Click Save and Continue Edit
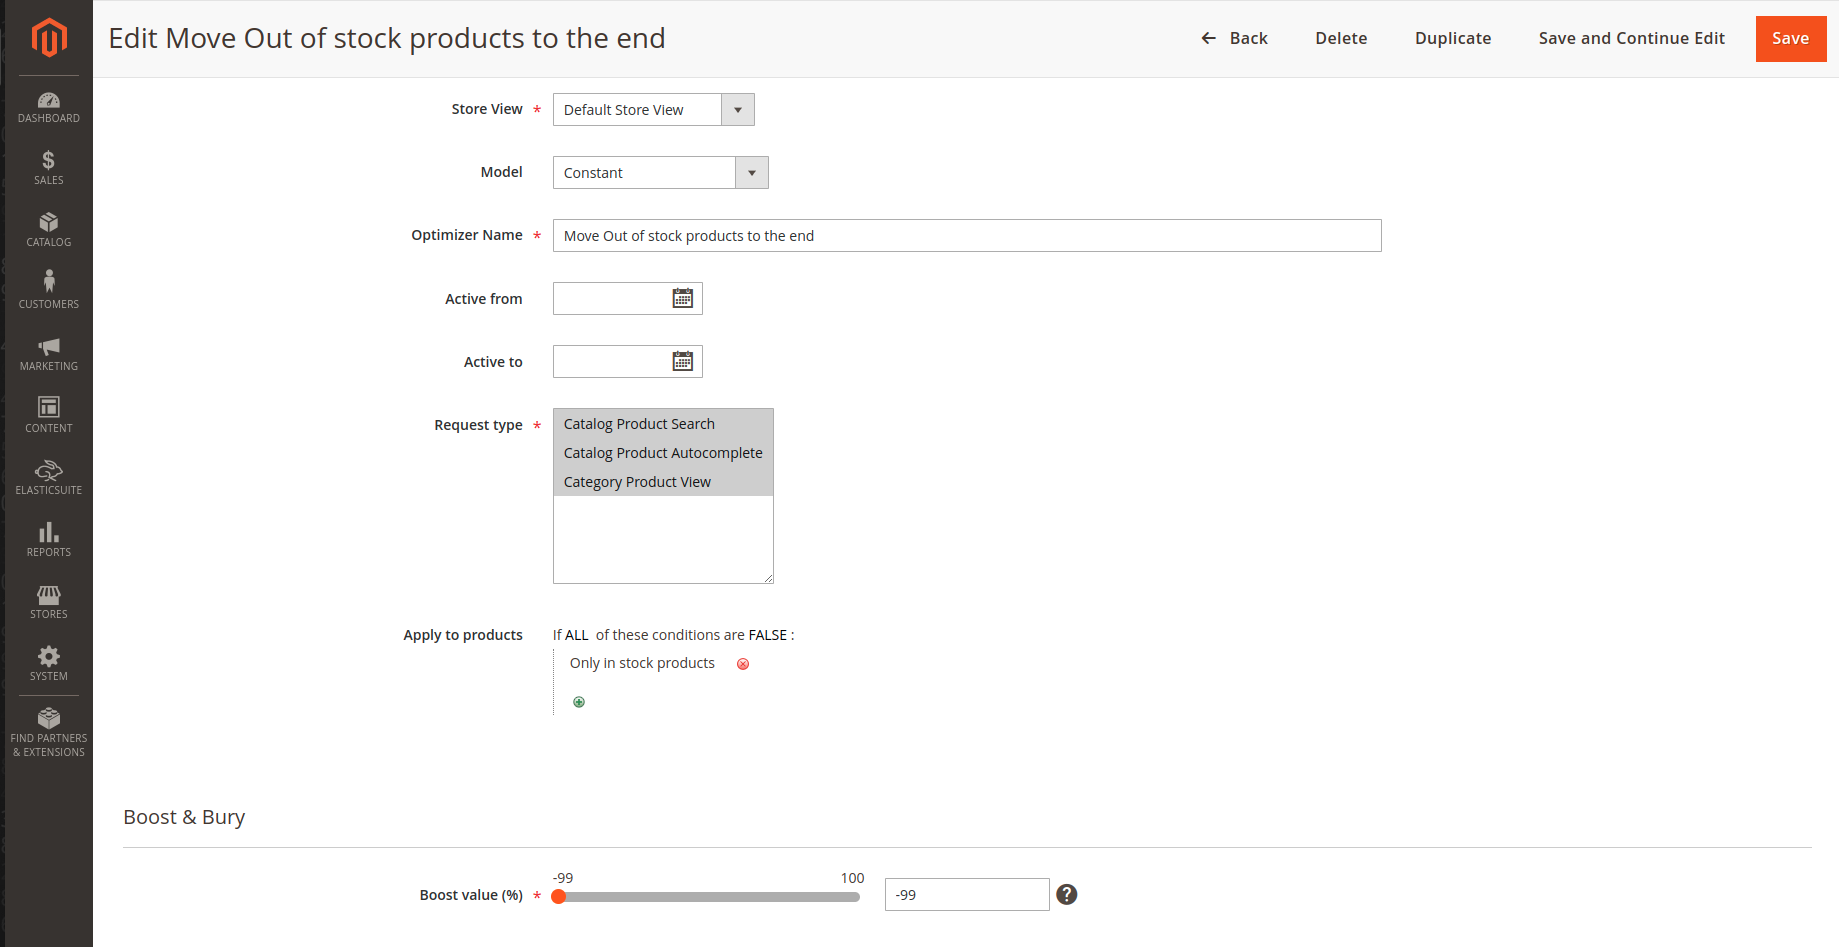 pyautogui.click(x=1631, y=38)
